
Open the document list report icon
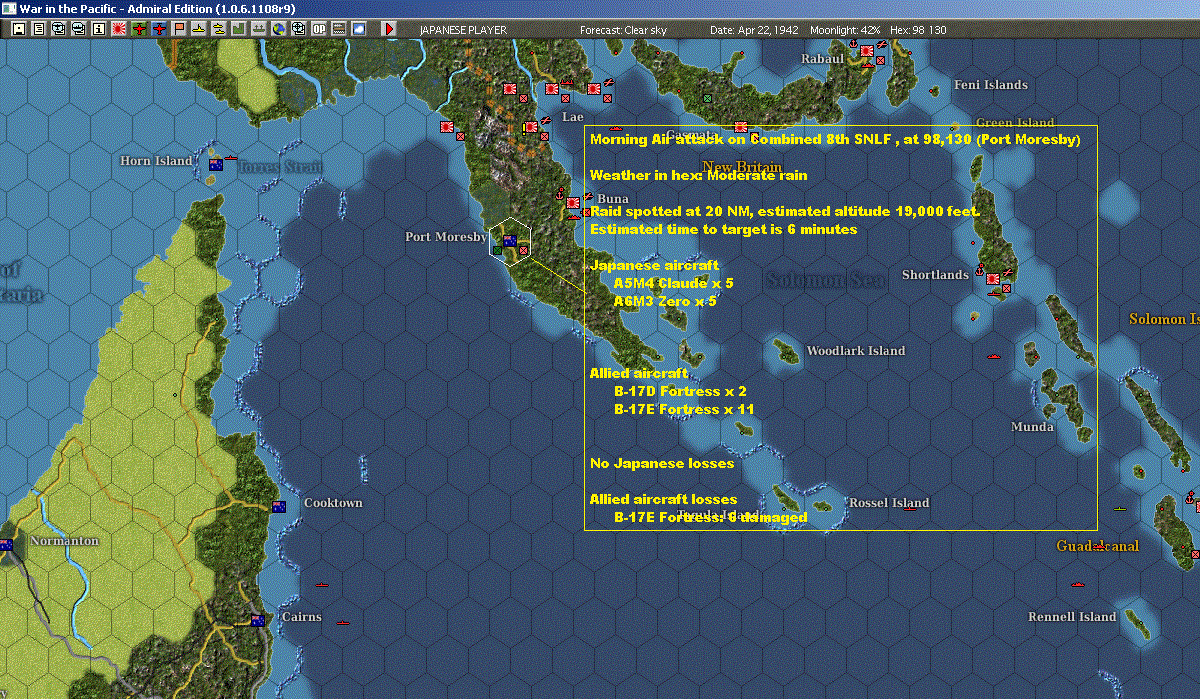(39, 29)
